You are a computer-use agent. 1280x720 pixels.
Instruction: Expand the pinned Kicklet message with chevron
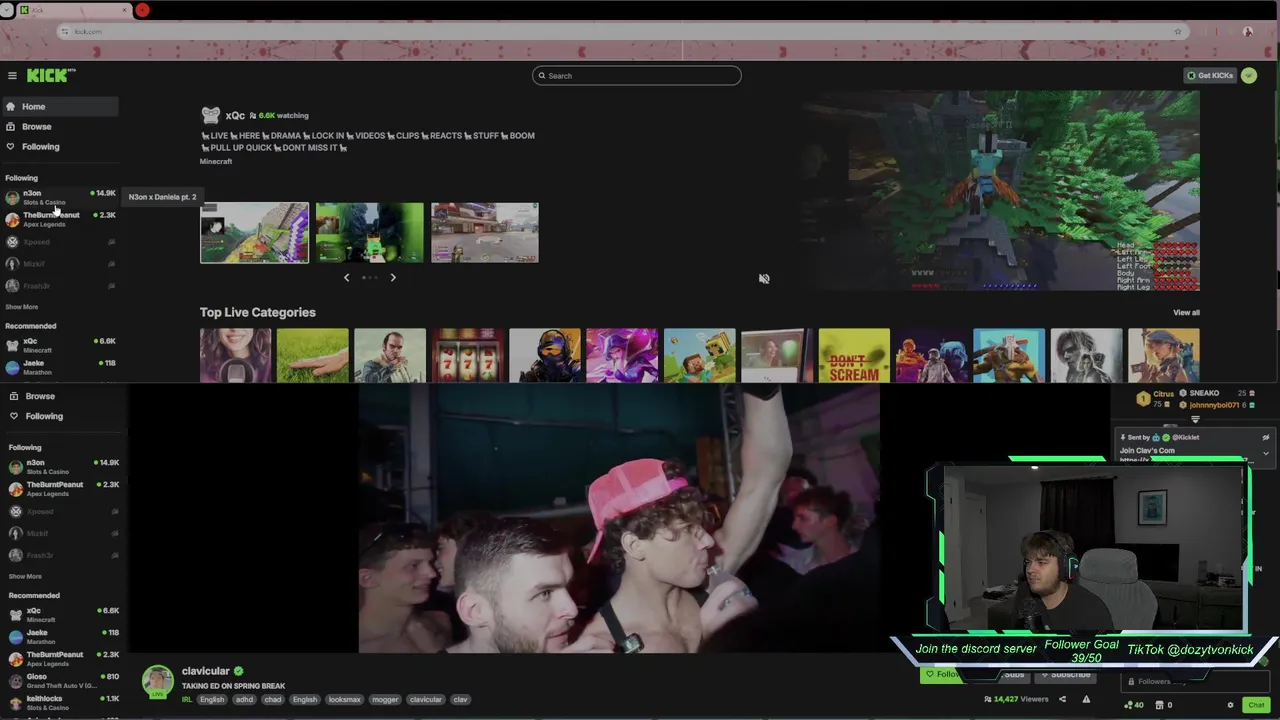tap(1265, 453)
